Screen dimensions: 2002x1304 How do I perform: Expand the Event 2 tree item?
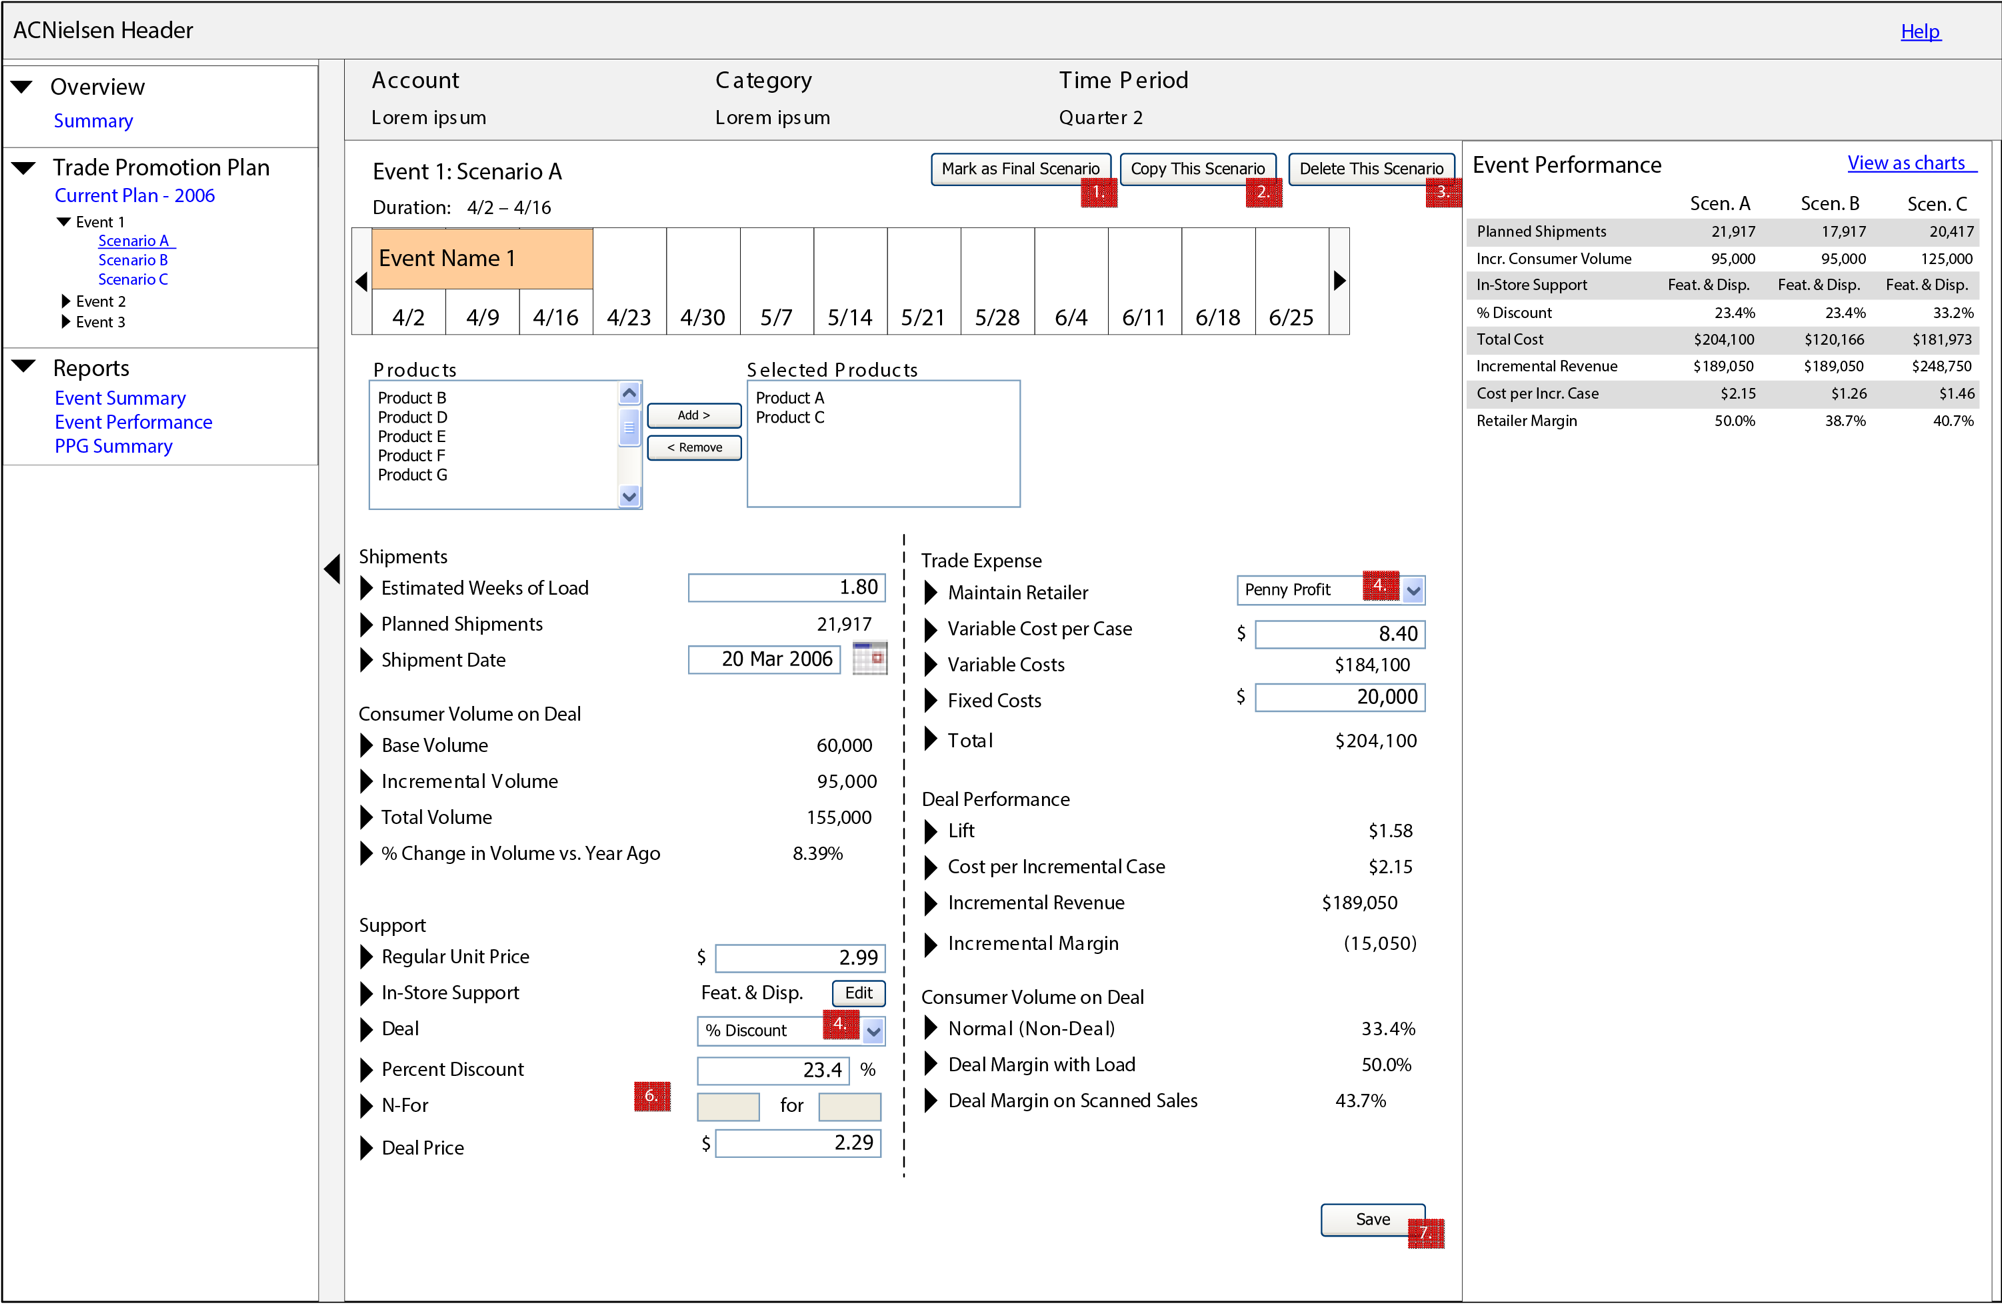coord(67,300)
